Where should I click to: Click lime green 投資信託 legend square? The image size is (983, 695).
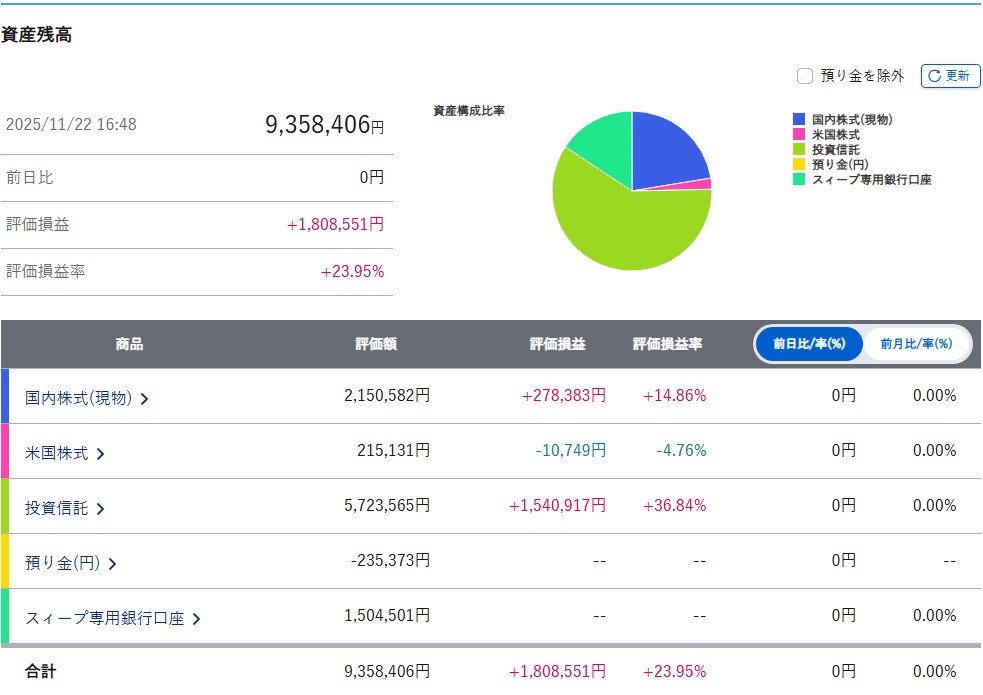point(799,150)
